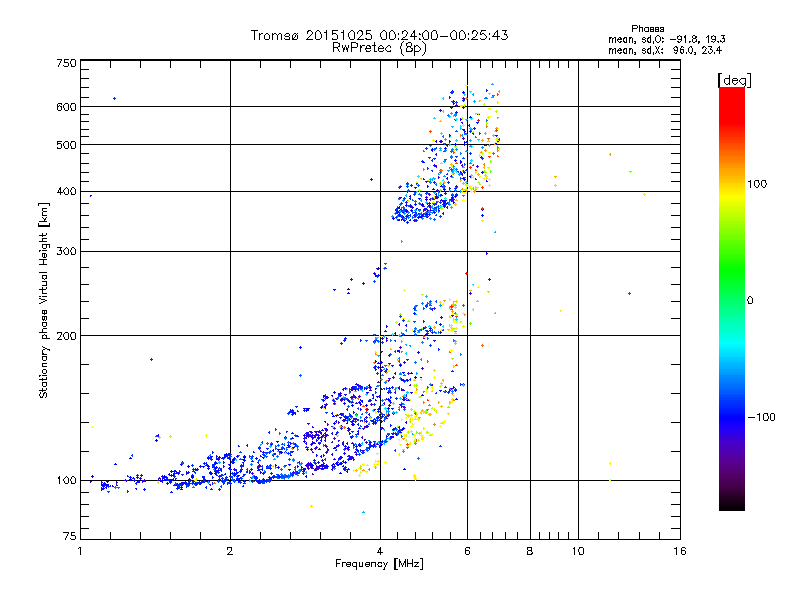Click the '0' colorbar tick label
Screen dimensions: 800x600
[750, 300]
